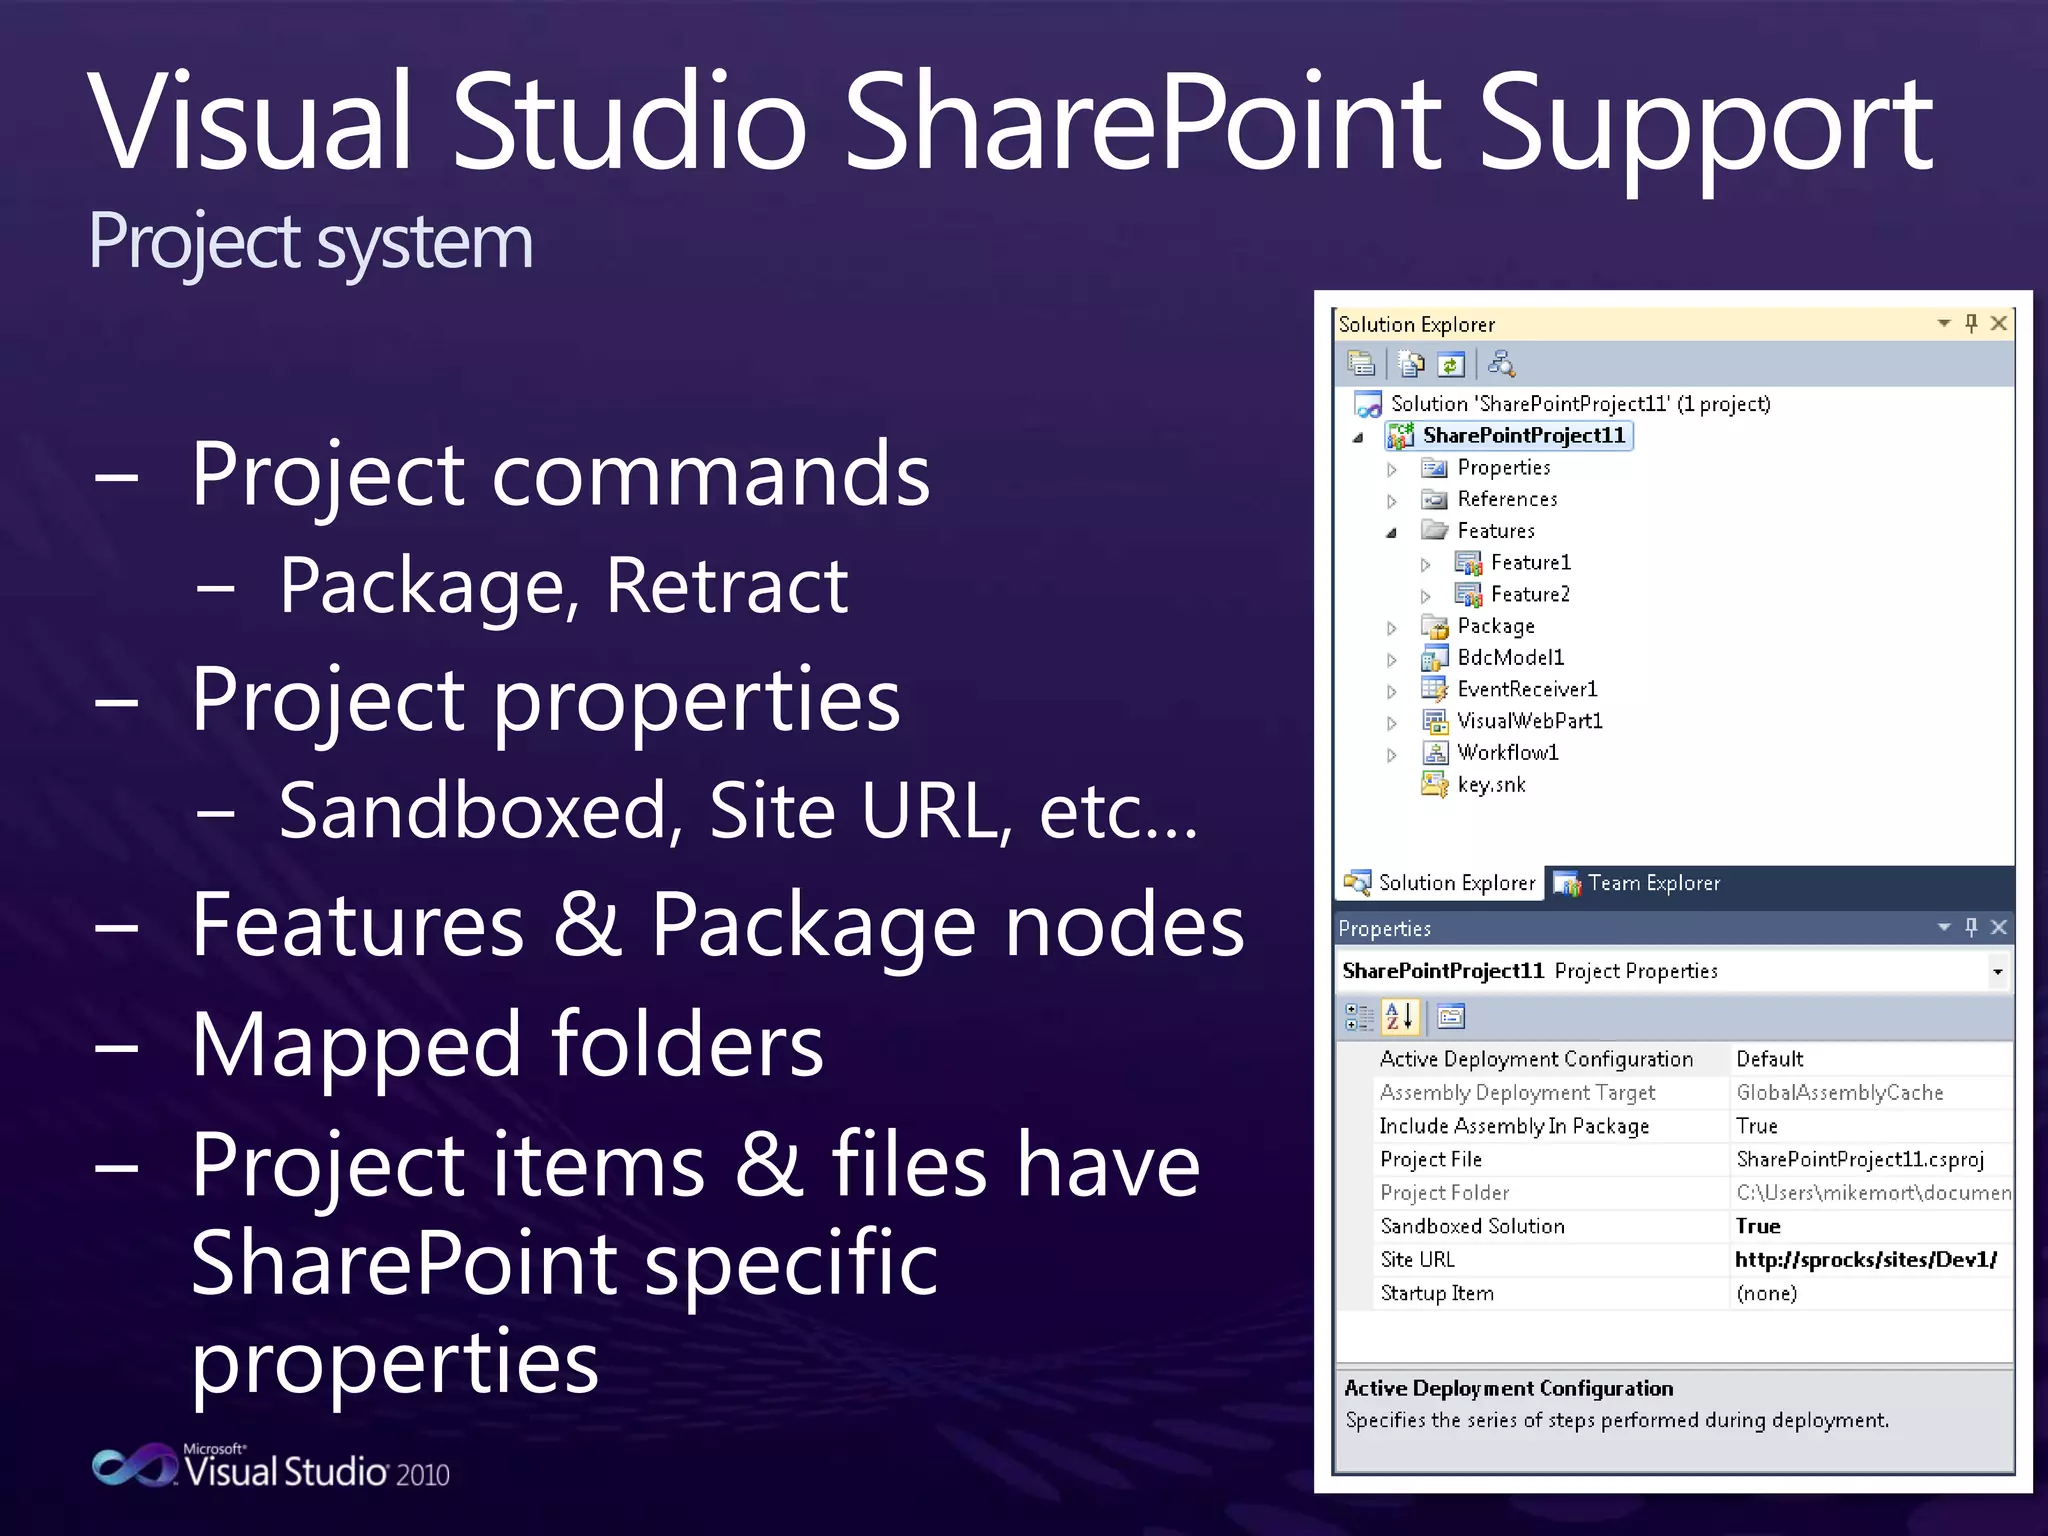
Task: Pin the Solution Explorer panel with the pushpin
Action: pos(1971,323)
